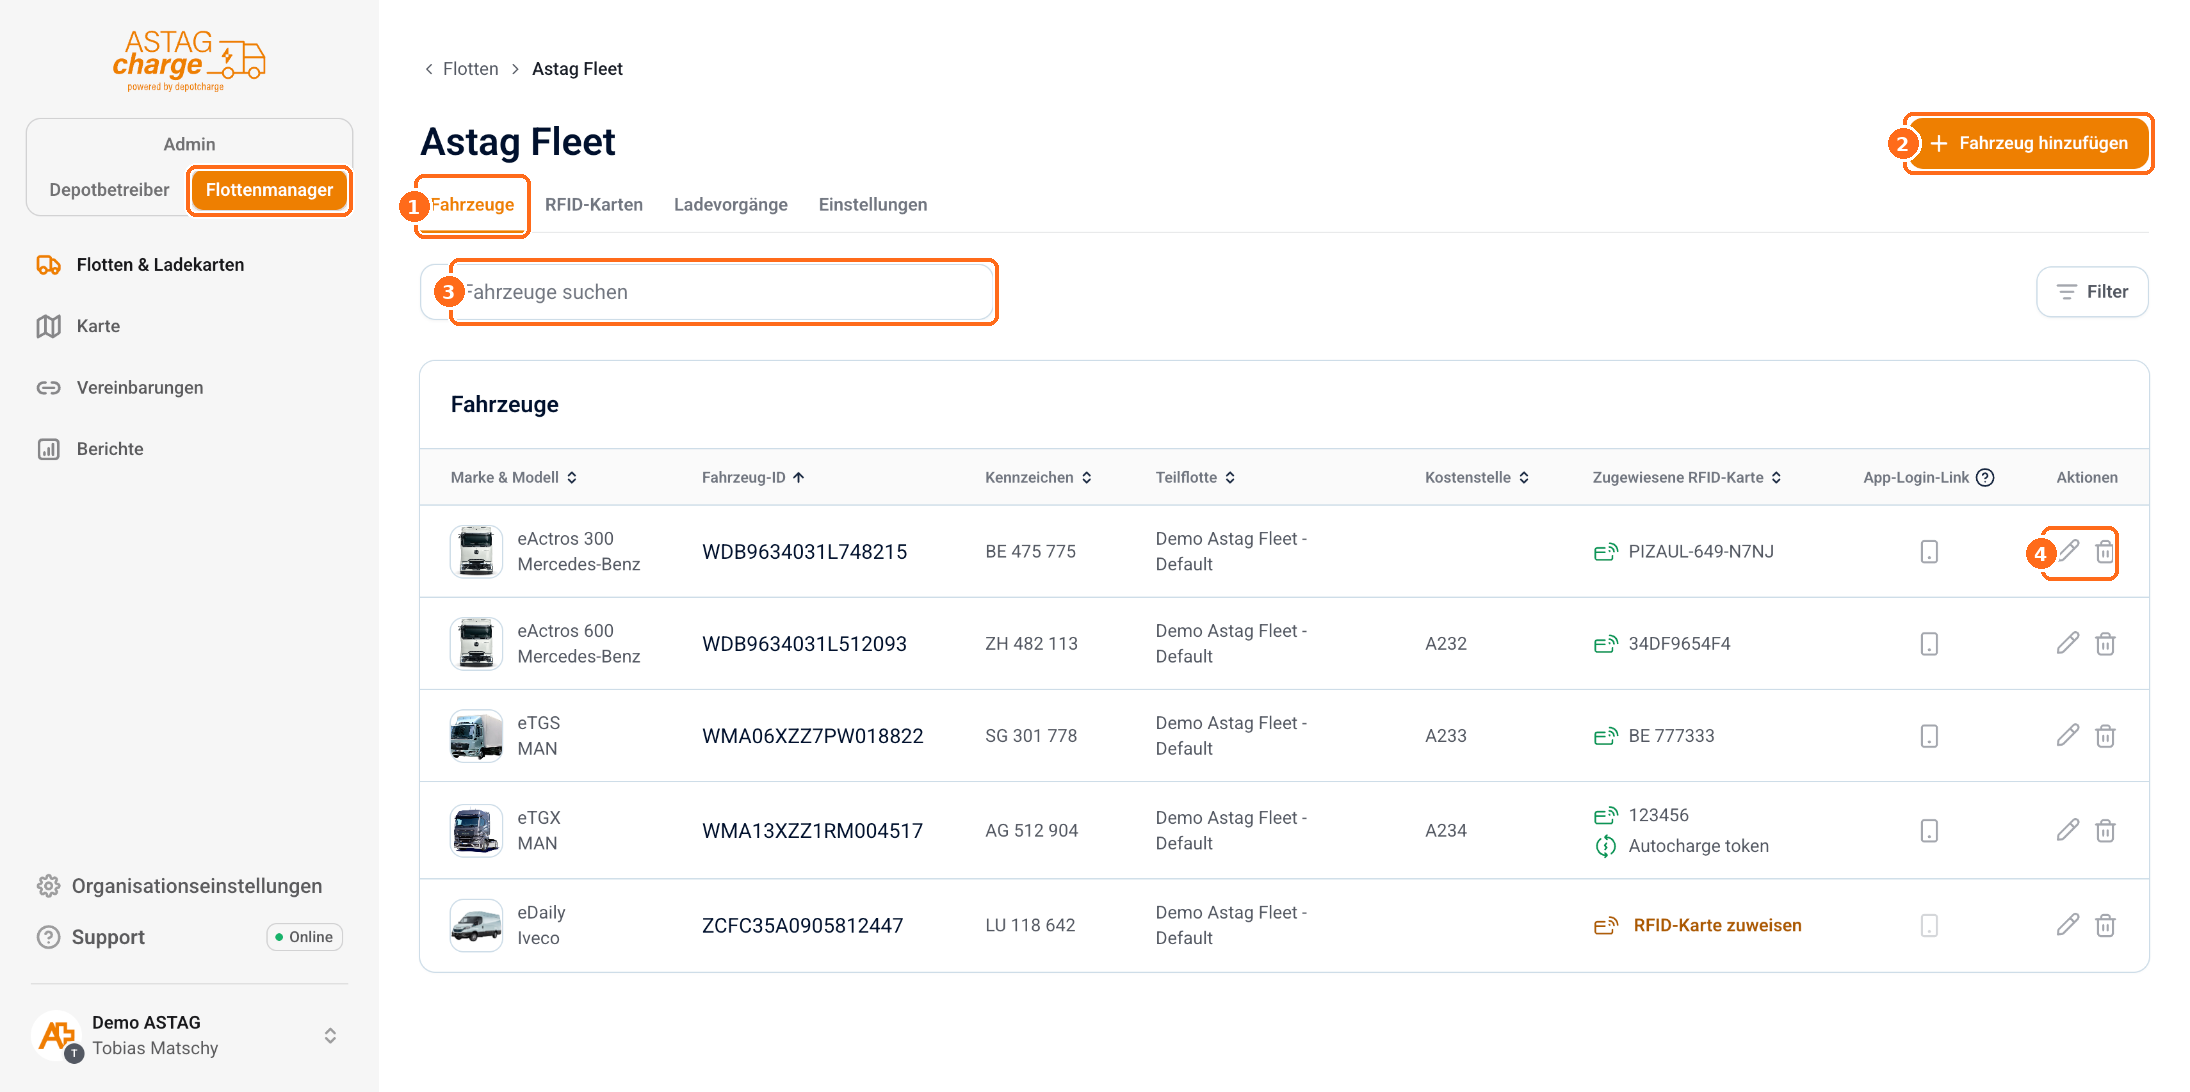Delete the eDaily Iveco vehicle via trash icon
The height and width of the screenshot is (1092, 2190).
tap(2105, 925)
